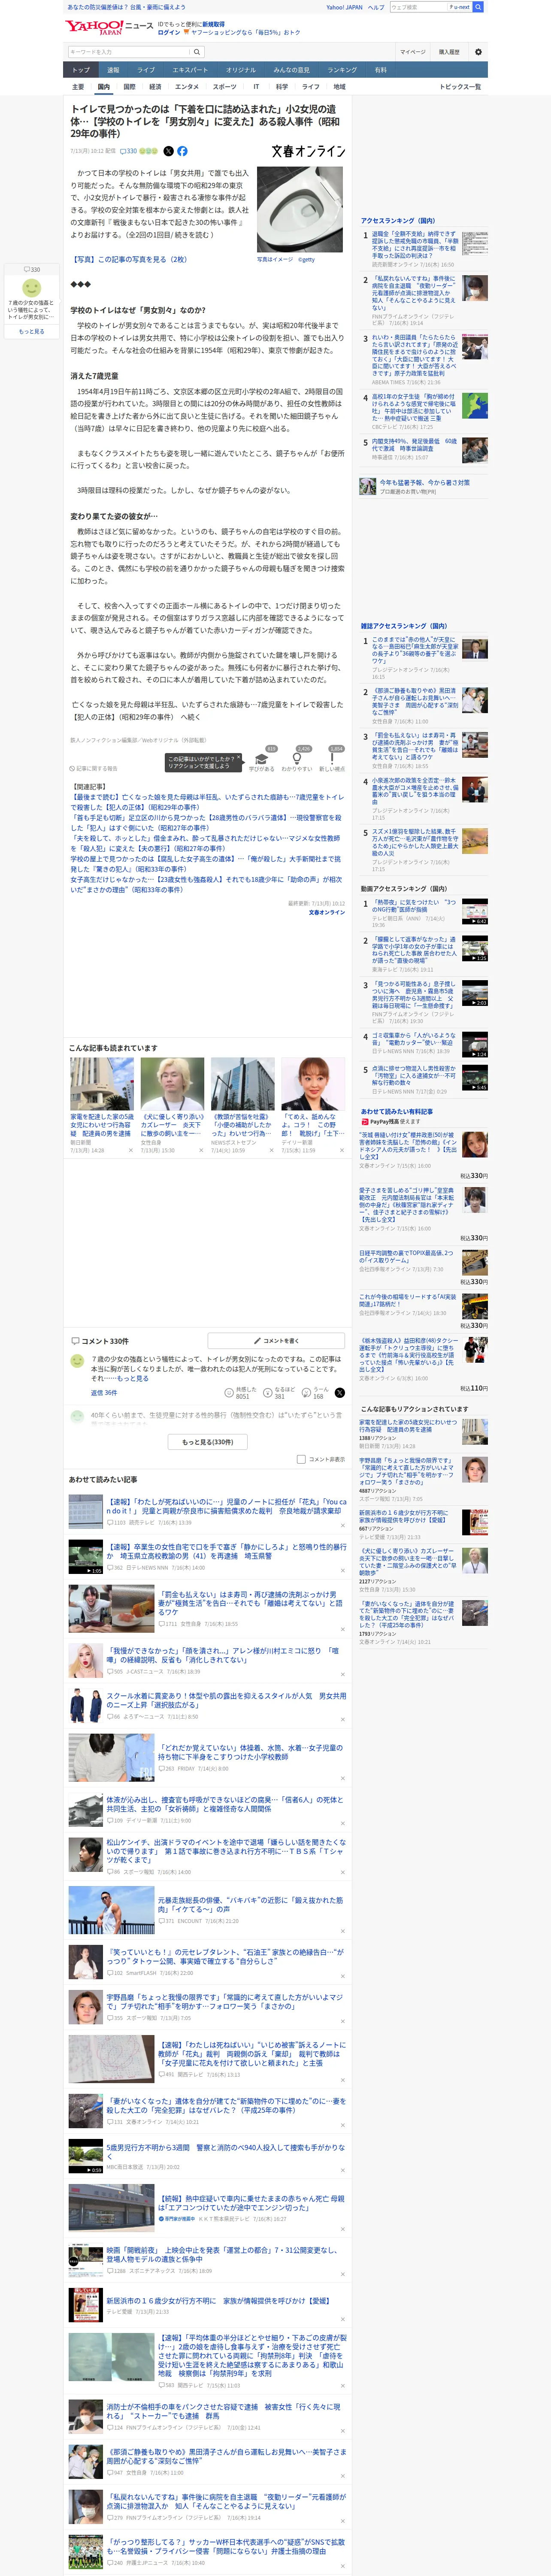
Task: Click the キーワードを入力 search field
Action: coord(129,52)
